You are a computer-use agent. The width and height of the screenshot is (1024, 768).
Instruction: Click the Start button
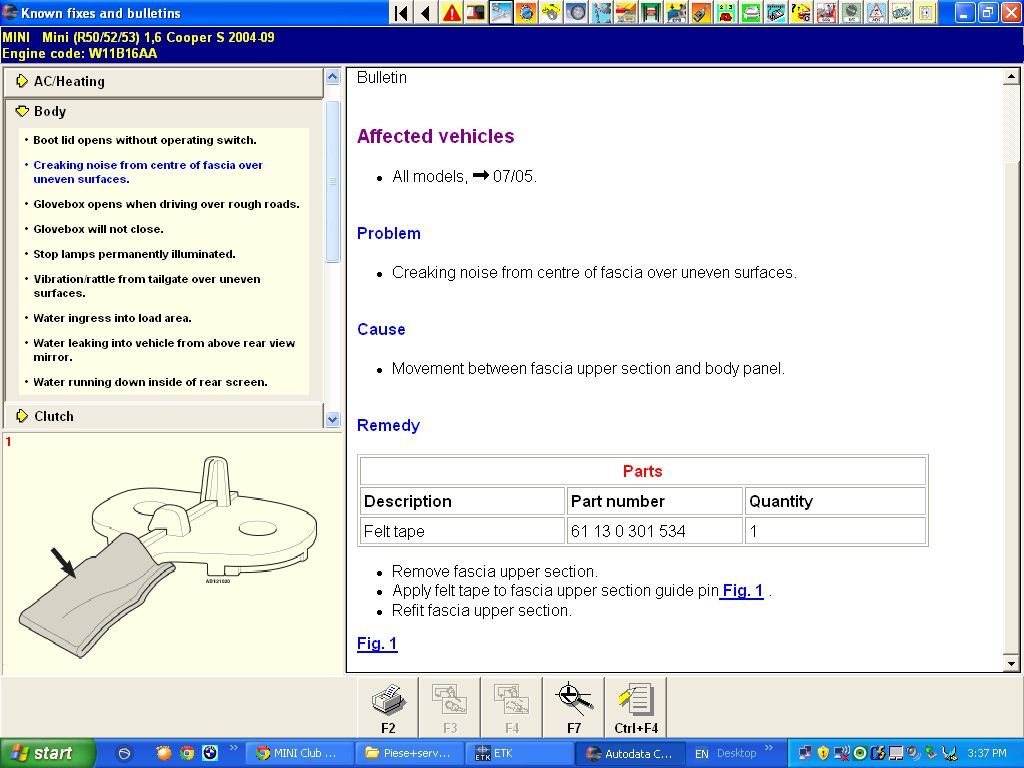click(47, 753)
